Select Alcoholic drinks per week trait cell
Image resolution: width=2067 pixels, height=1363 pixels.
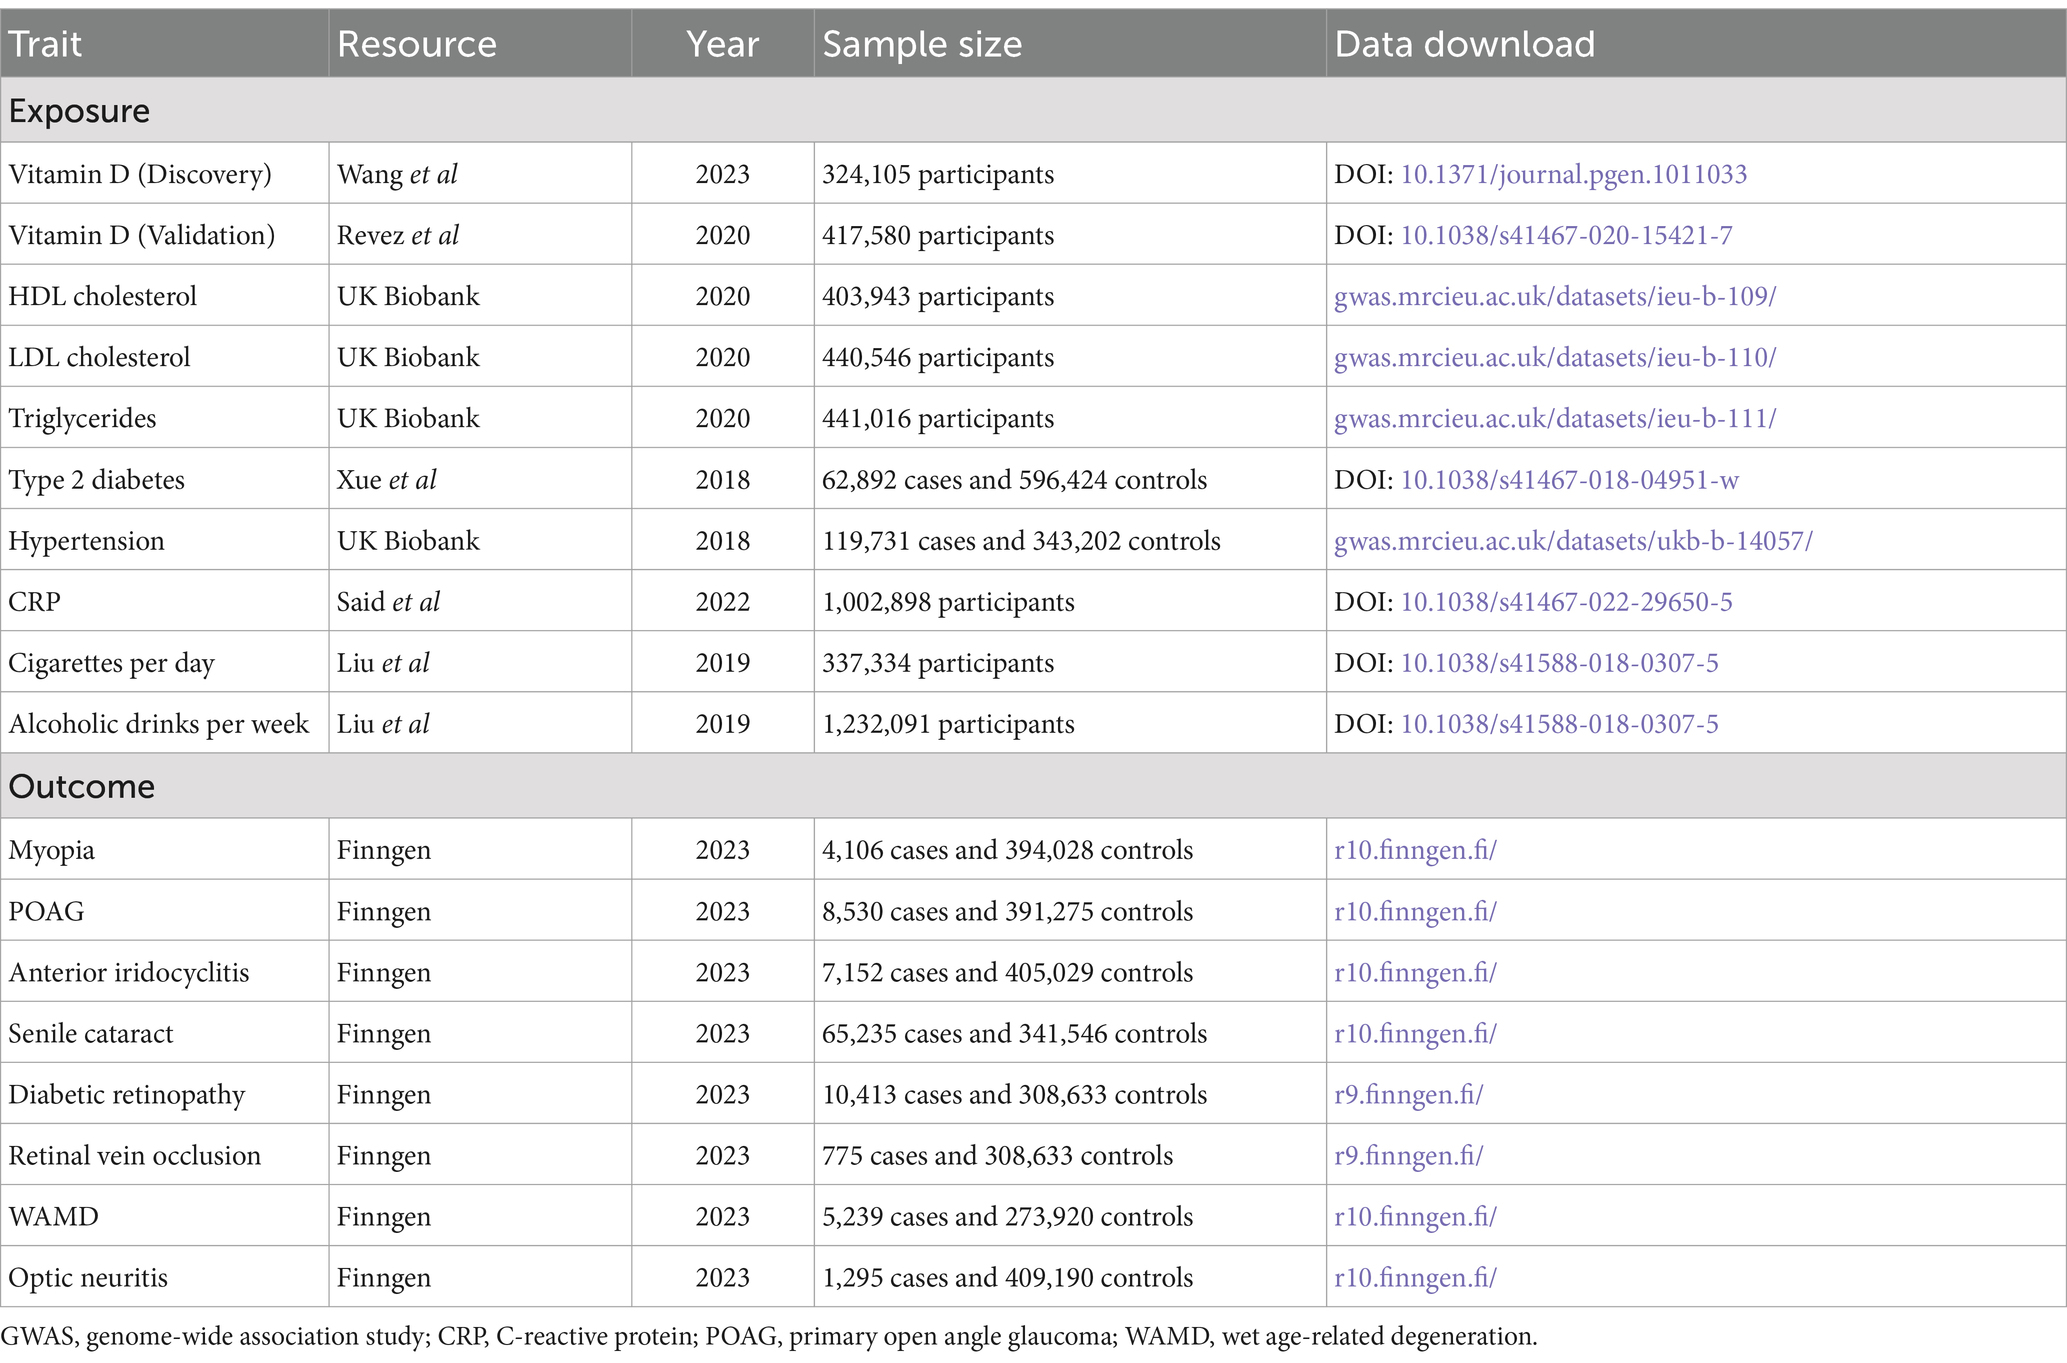165,724
